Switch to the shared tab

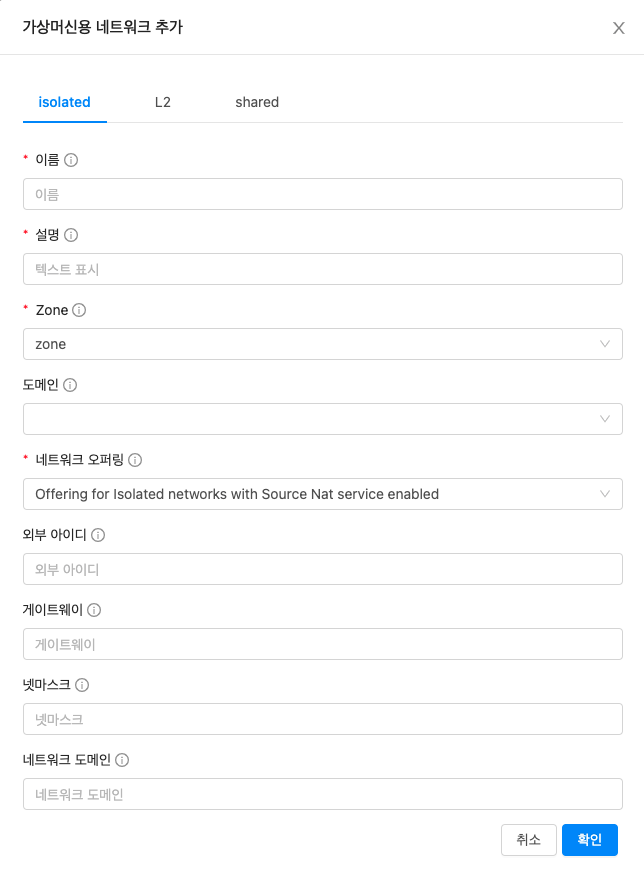(257, 102)
